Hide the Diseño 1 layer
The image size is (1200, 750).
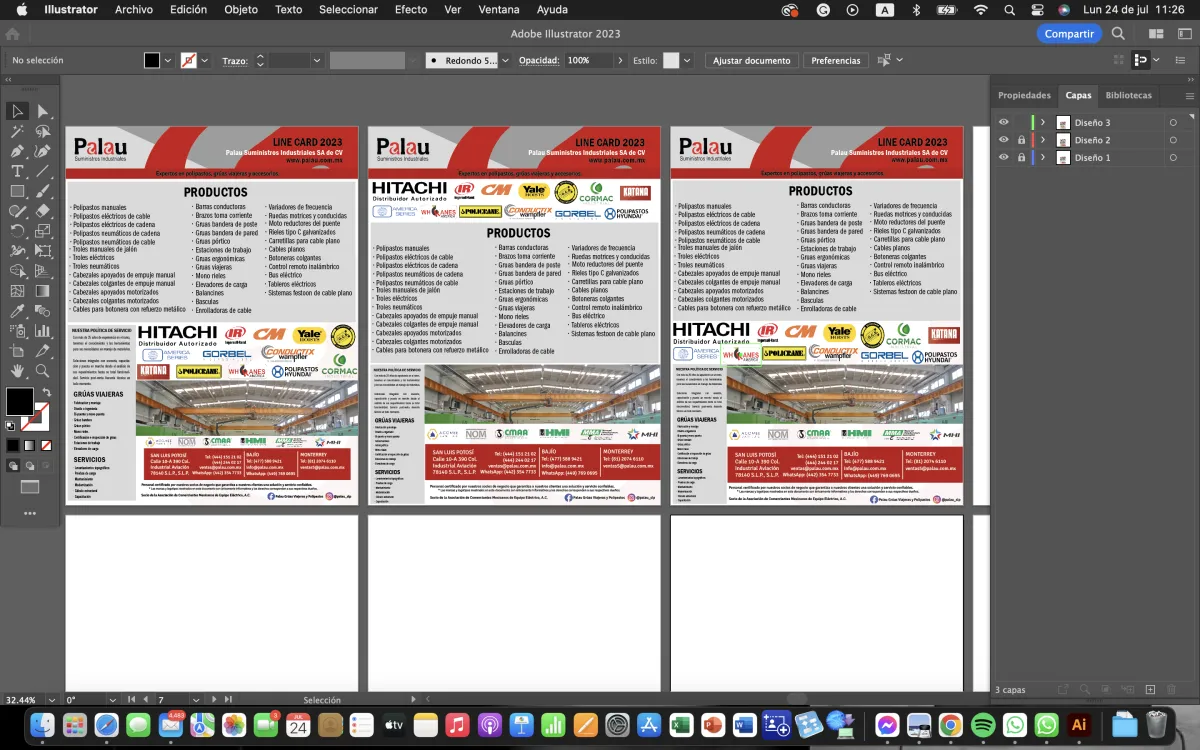pyautogui.click(x=1004, y=157)
